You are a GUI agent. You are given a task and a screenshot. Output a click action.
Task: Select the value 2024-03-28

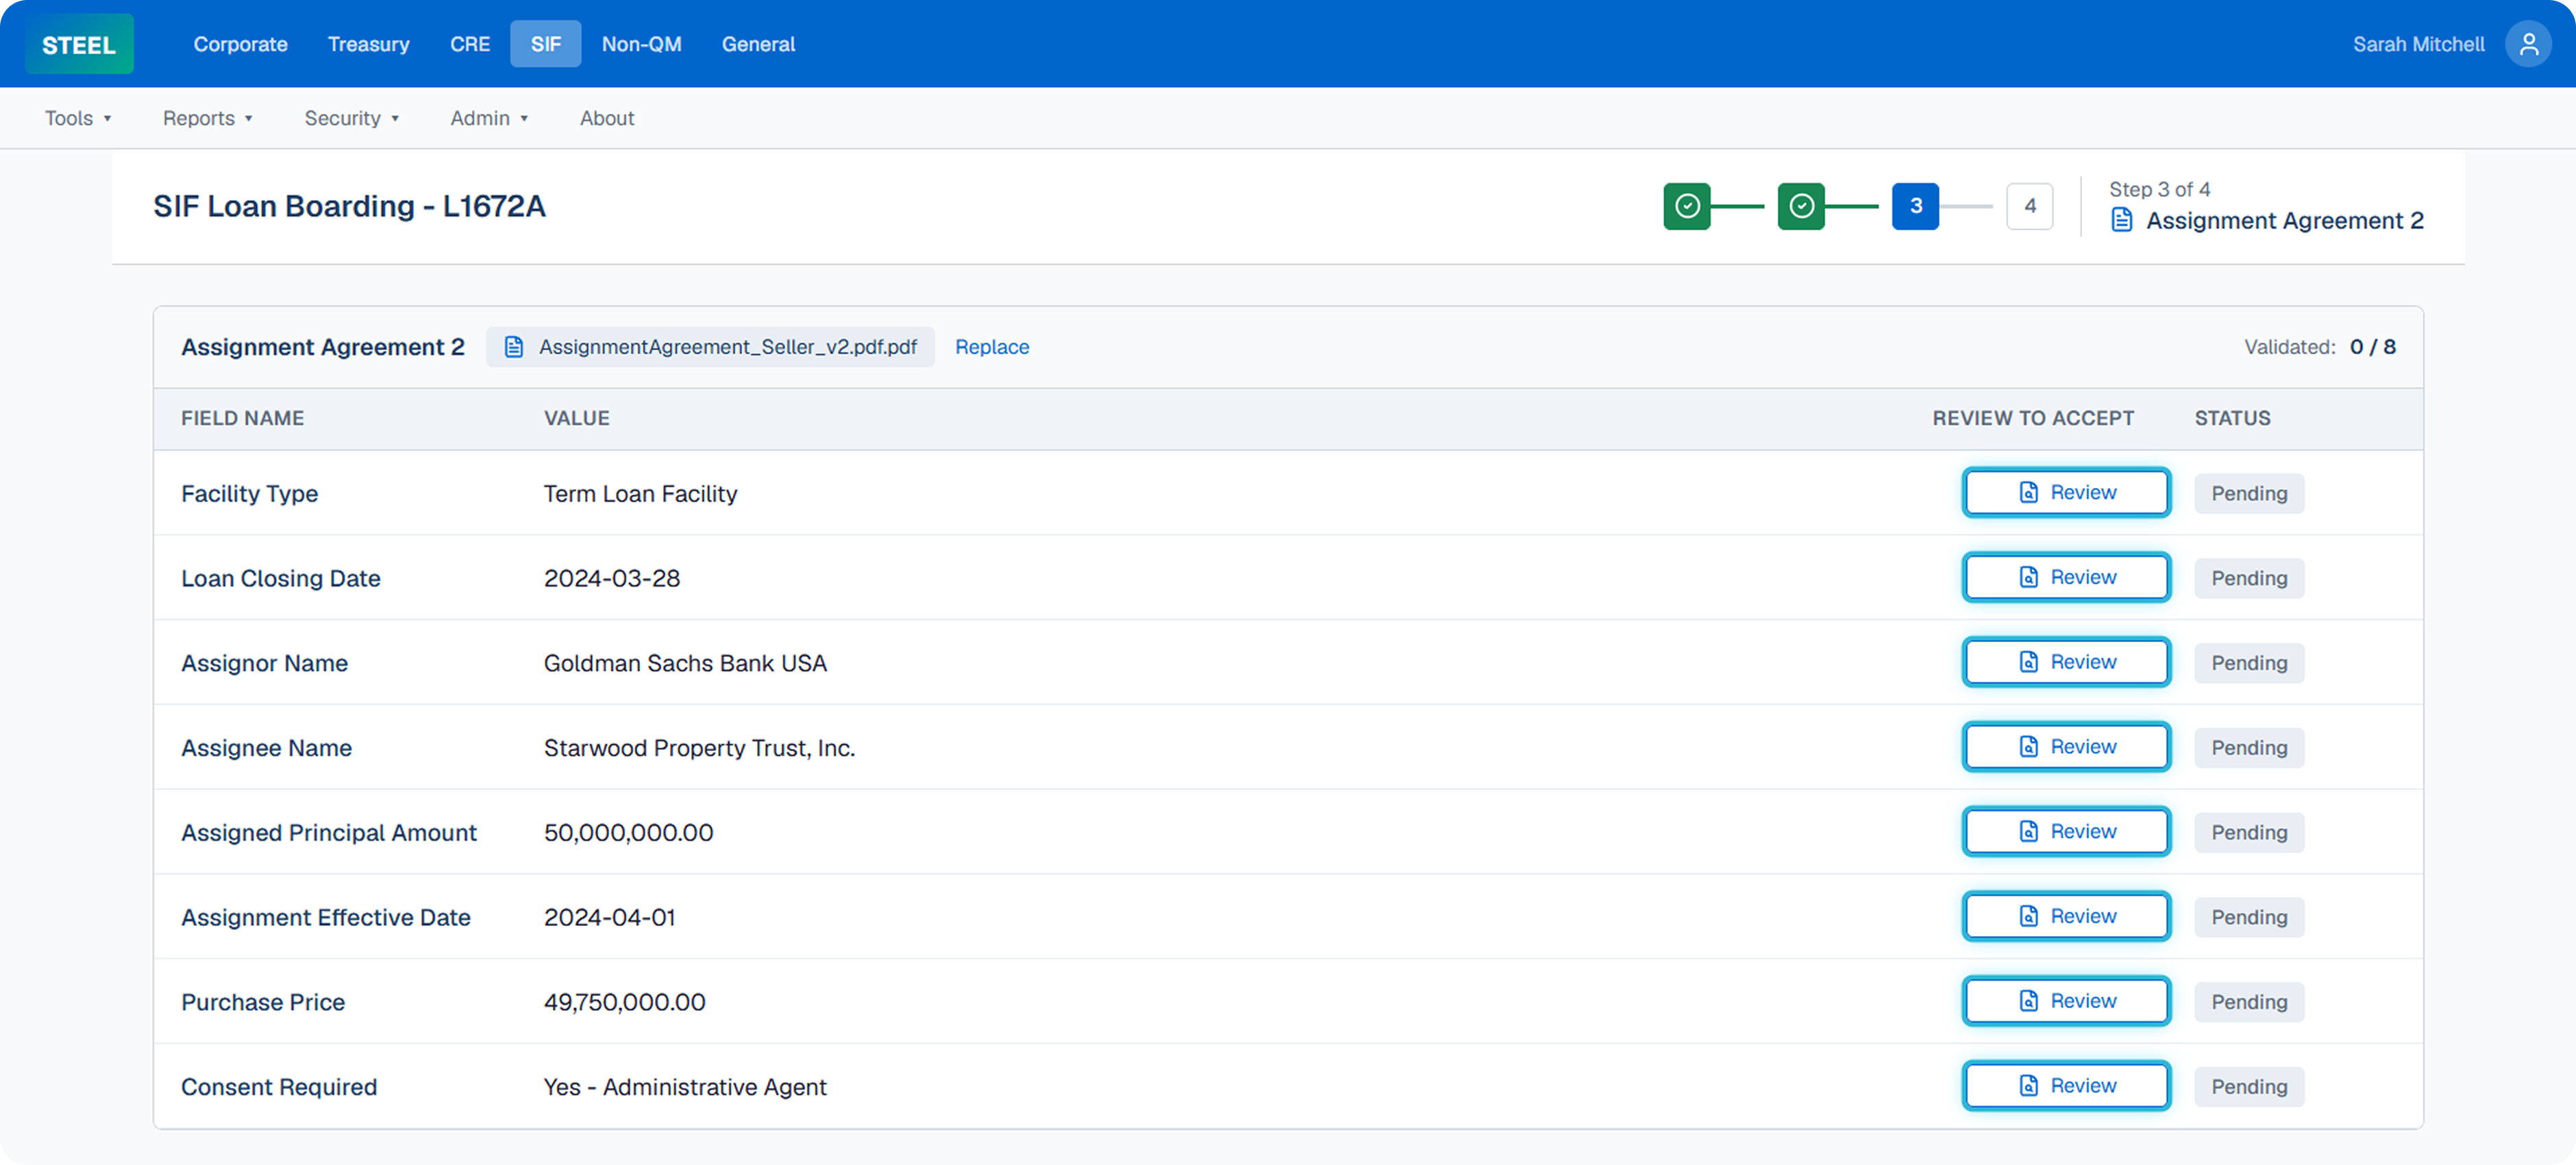click(x=612, y=578)
